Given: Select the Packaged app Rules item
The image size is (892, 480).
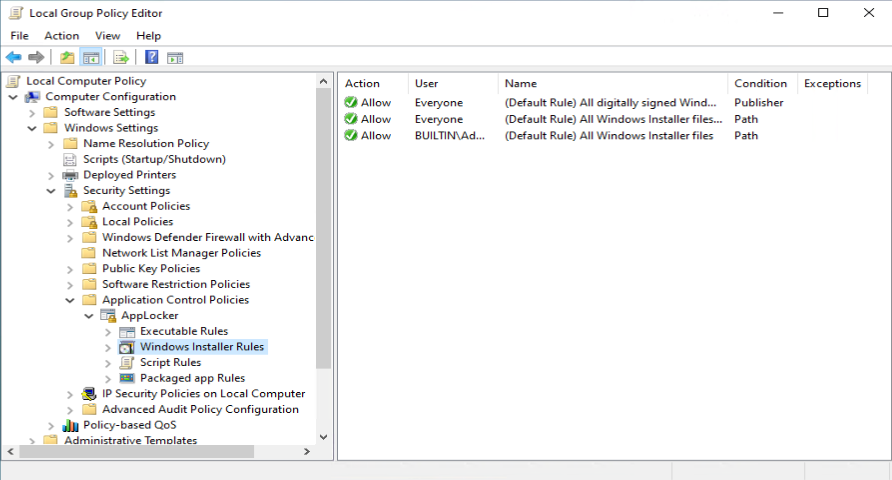Looking at the screenshot, I should point(192,378).
